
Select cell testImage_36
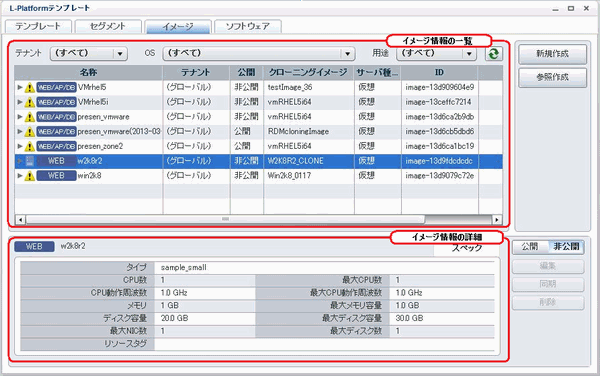coord(290,88)
